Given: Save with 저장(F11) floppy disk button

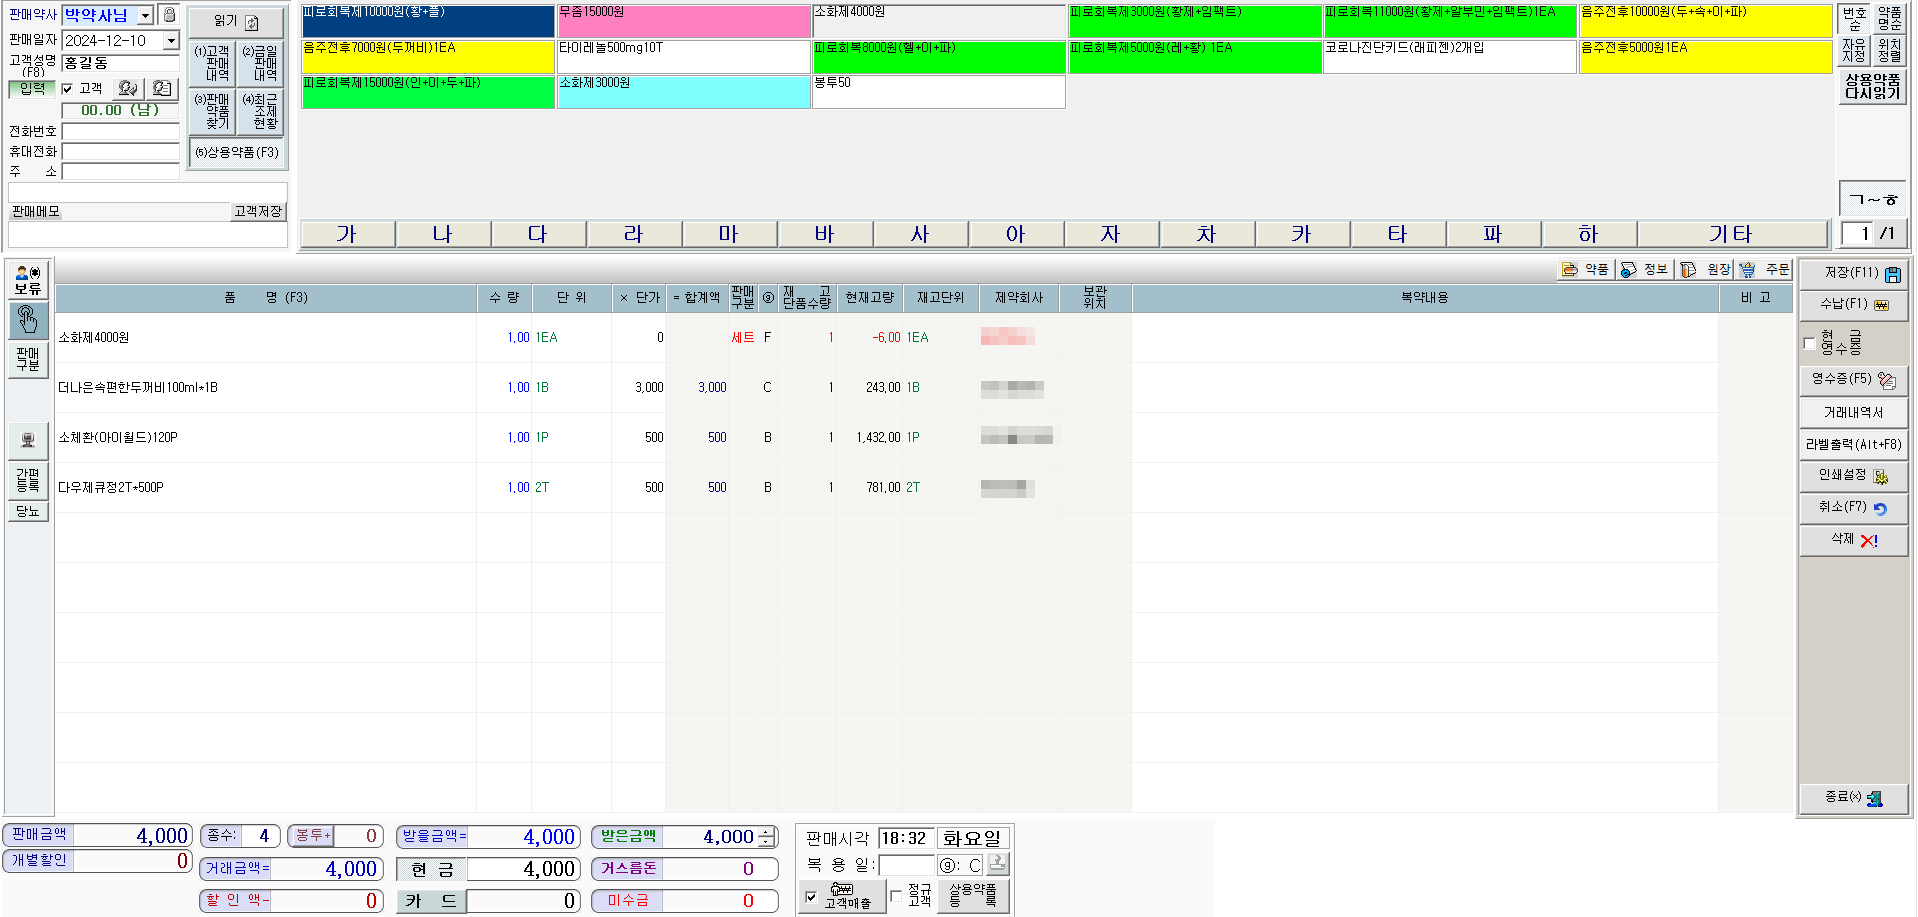Looking at the screenshot, I should point(1854,273).
